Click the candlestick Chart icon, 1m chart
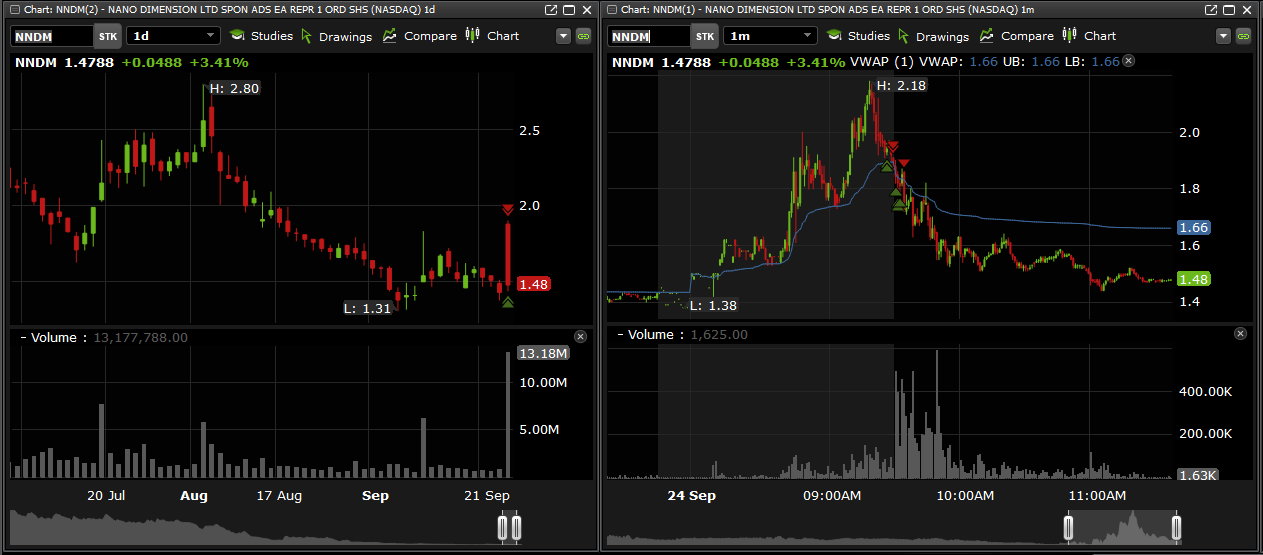The width and height of the screenshot is (1263, 555). [x=1070, y=35]
